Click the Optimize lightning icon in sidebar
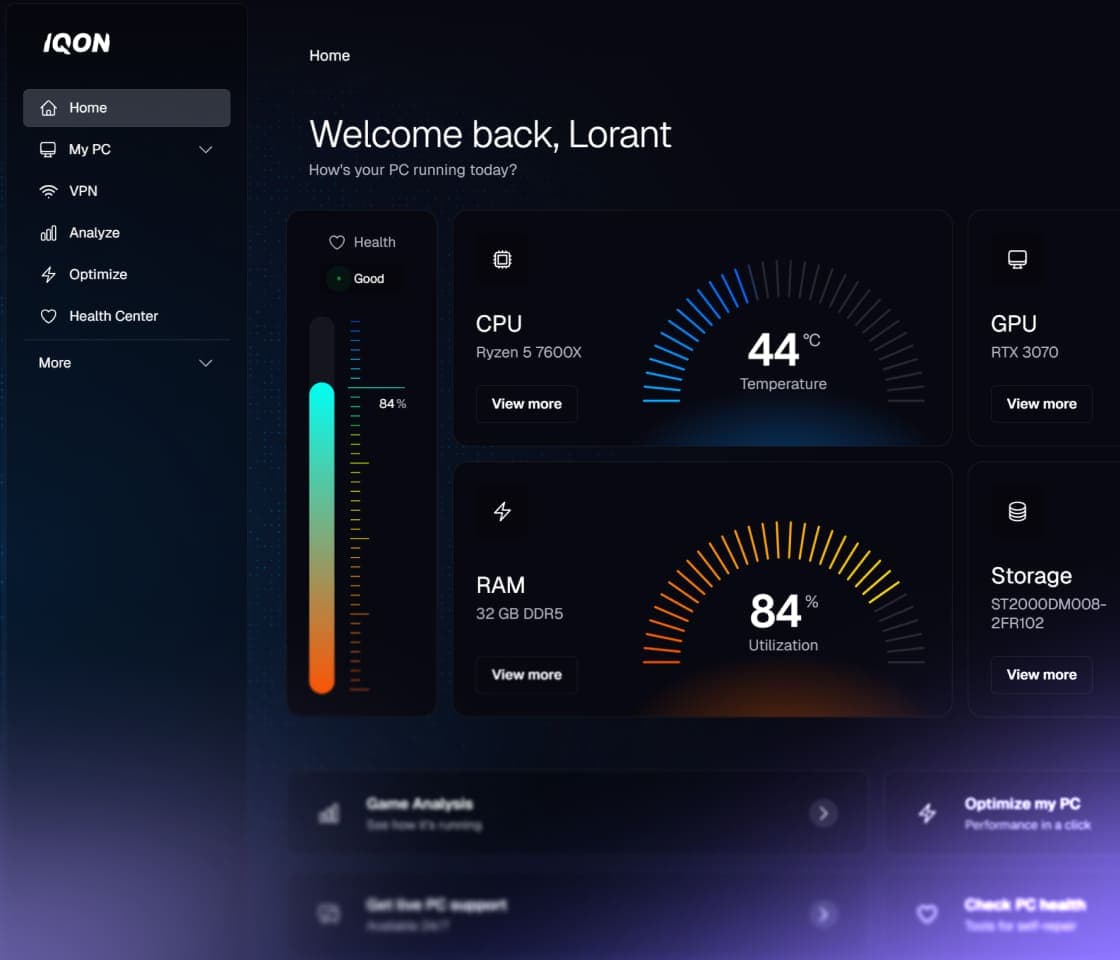 [49, 274]
